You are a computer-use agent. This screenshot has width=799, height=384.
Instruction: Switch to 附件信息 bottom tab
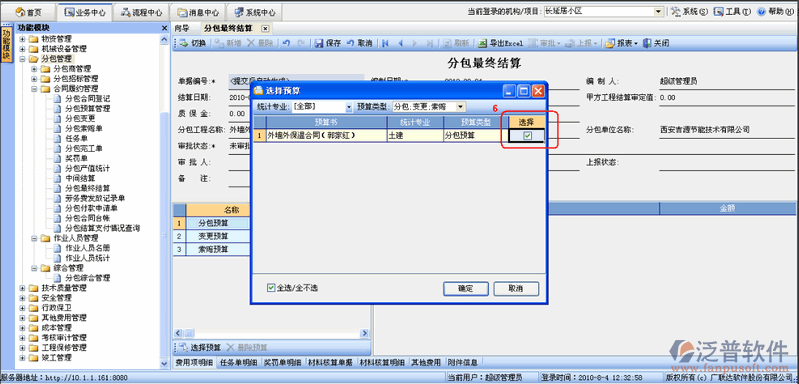(x=463, y=363)
